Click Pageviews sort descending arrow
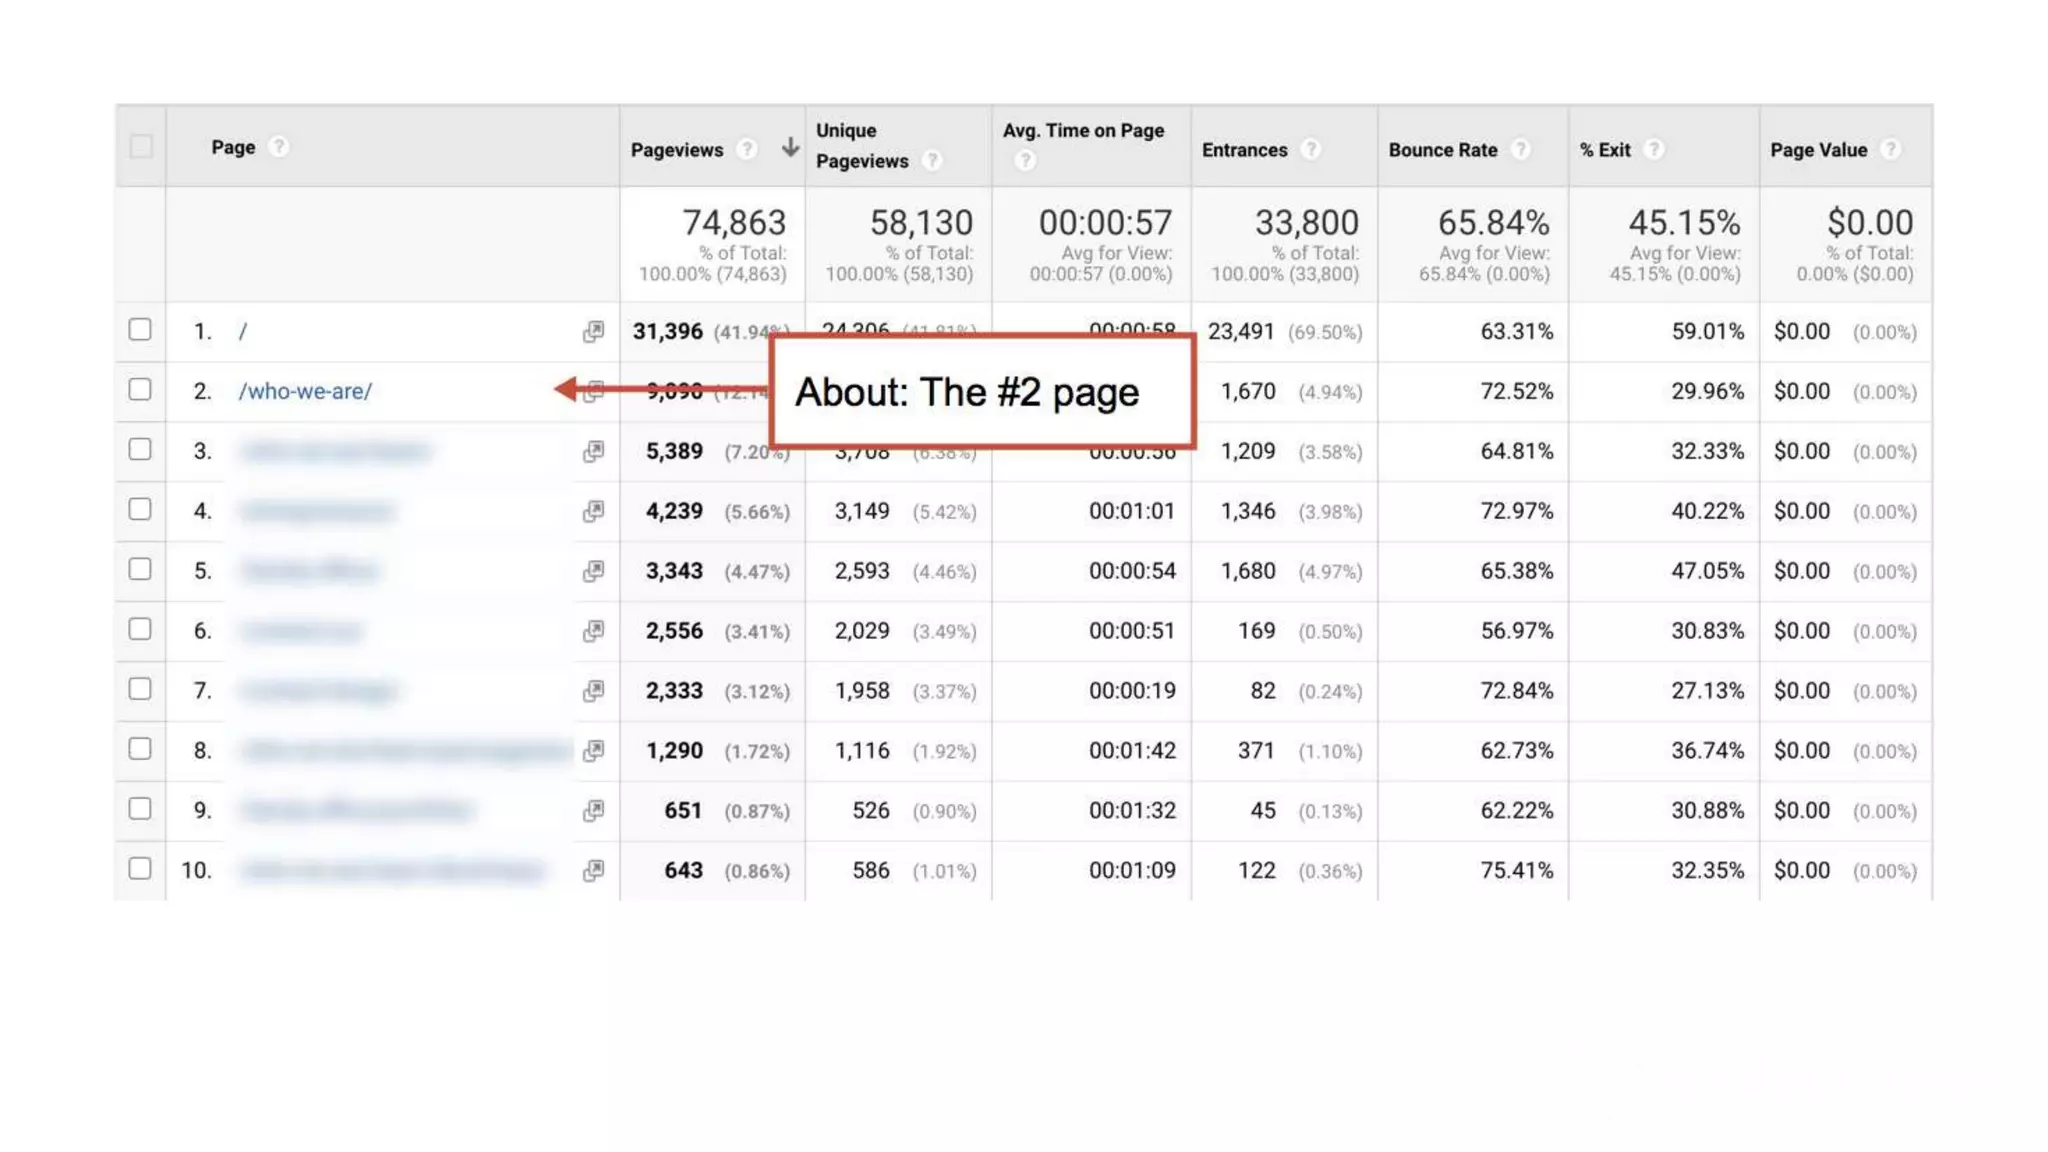 [x=790, y=148]
